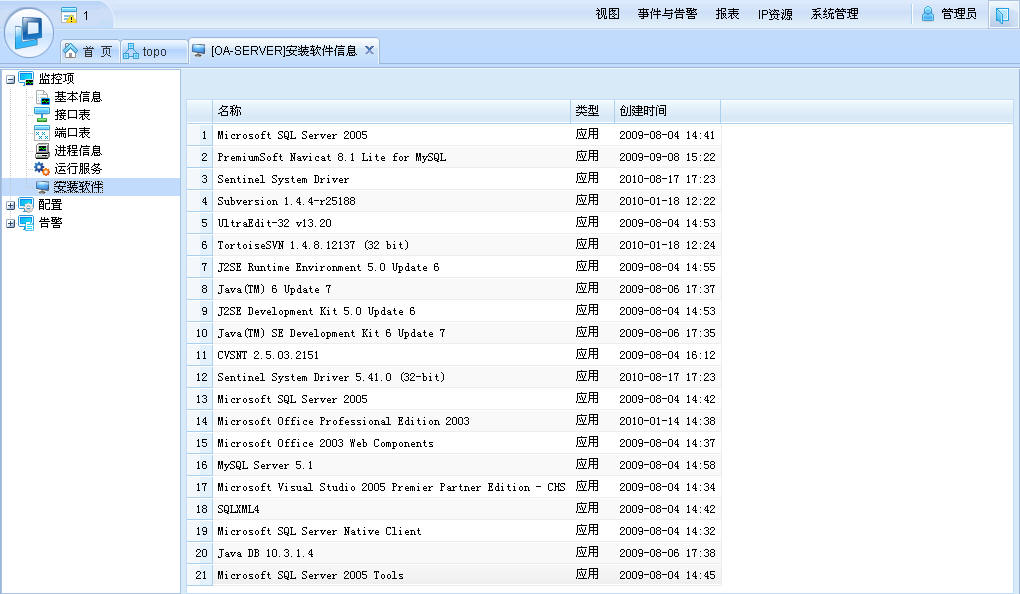Click the 2010-01-14 14:38 timestamp cell
1020x594 pixels.
click(667, 421)
